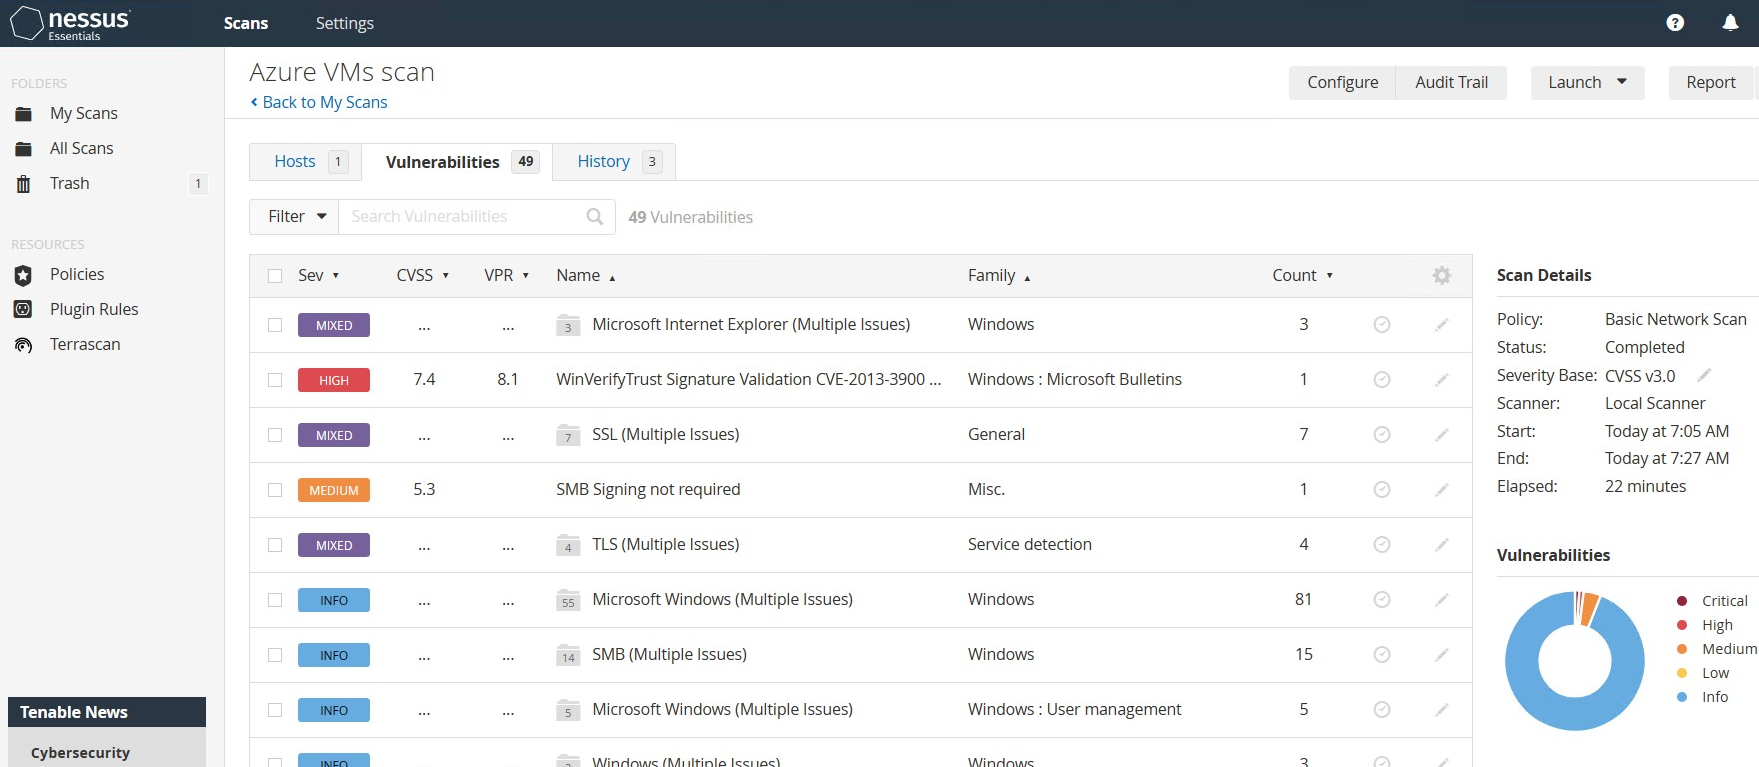The height and width of the screenshot is (767, 1759).
Task: Check the SMB (Multiple Issues) row checkbox
Action: (x=275, y=655)
